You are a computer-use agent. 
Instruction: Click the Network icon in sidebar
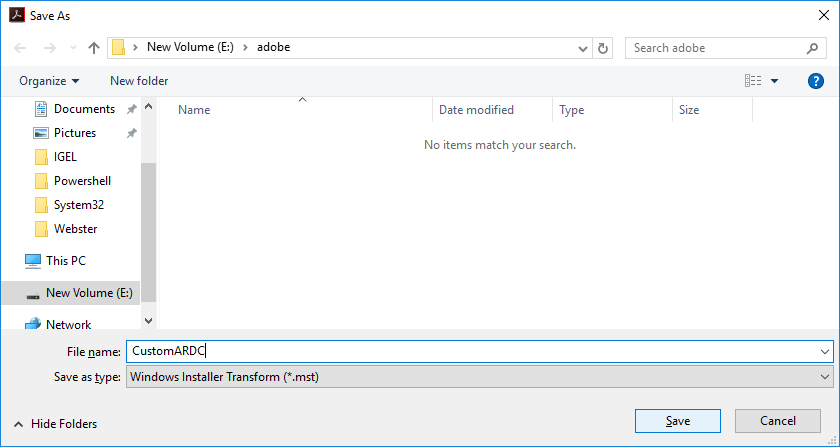click(33, 325)
